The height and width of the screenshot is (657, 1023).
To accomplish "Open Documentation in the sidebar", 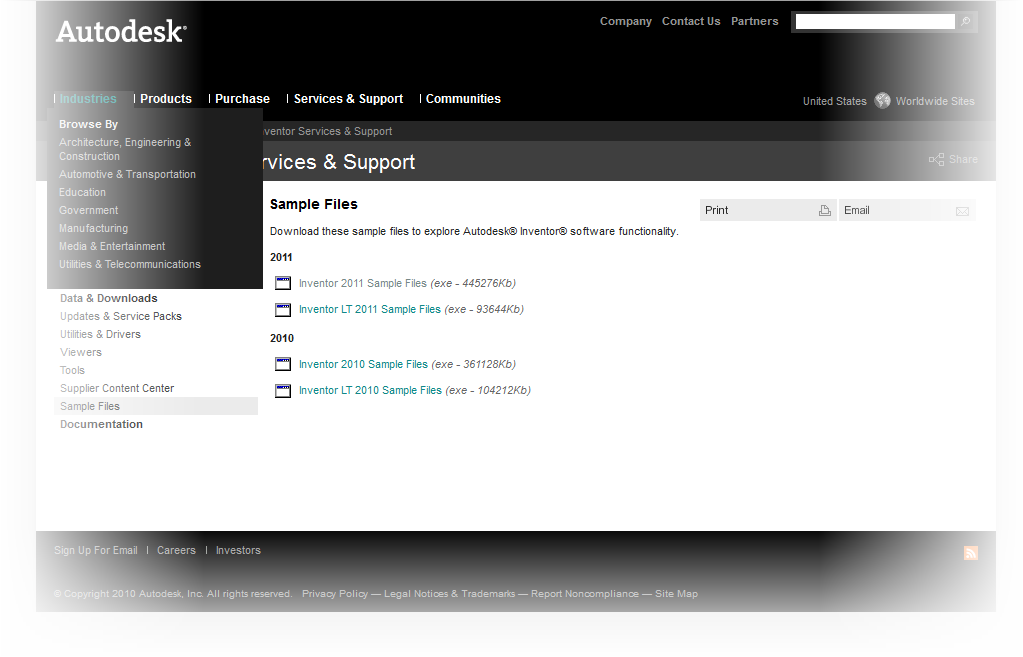I will click(101, 424).
